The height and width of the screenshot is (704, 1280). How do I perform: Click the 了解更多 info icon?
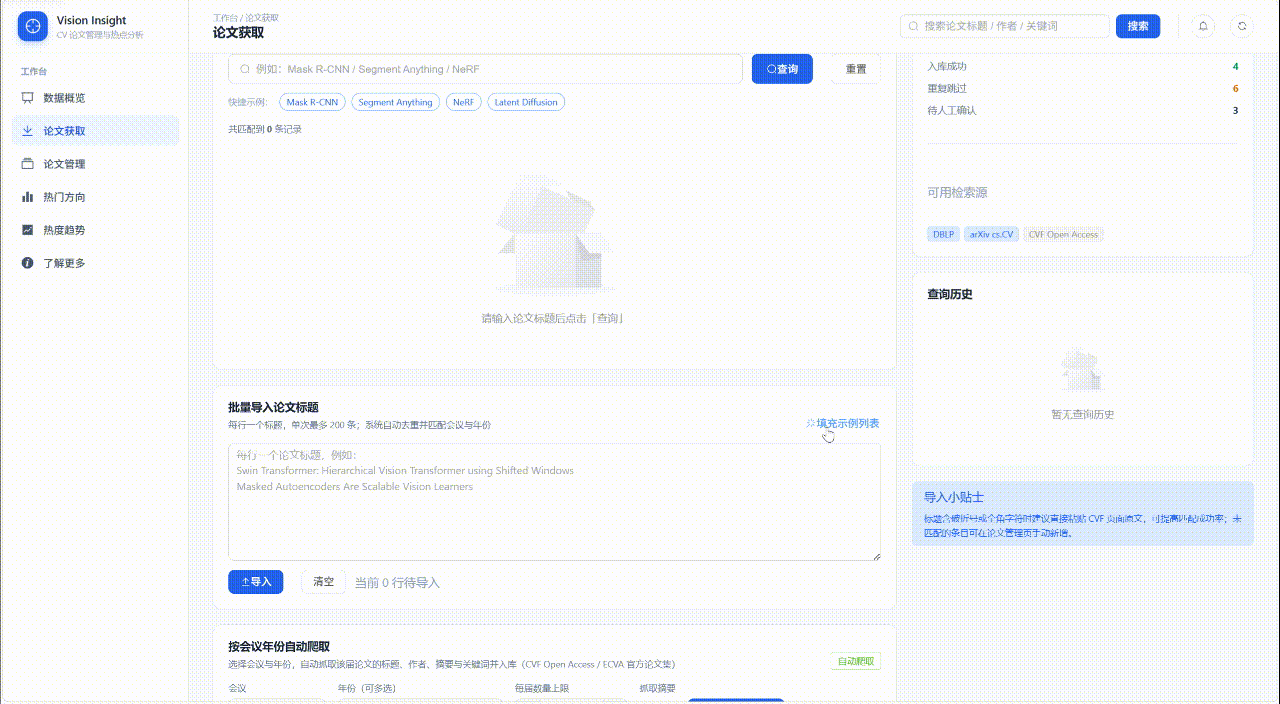tap(28, 263)
